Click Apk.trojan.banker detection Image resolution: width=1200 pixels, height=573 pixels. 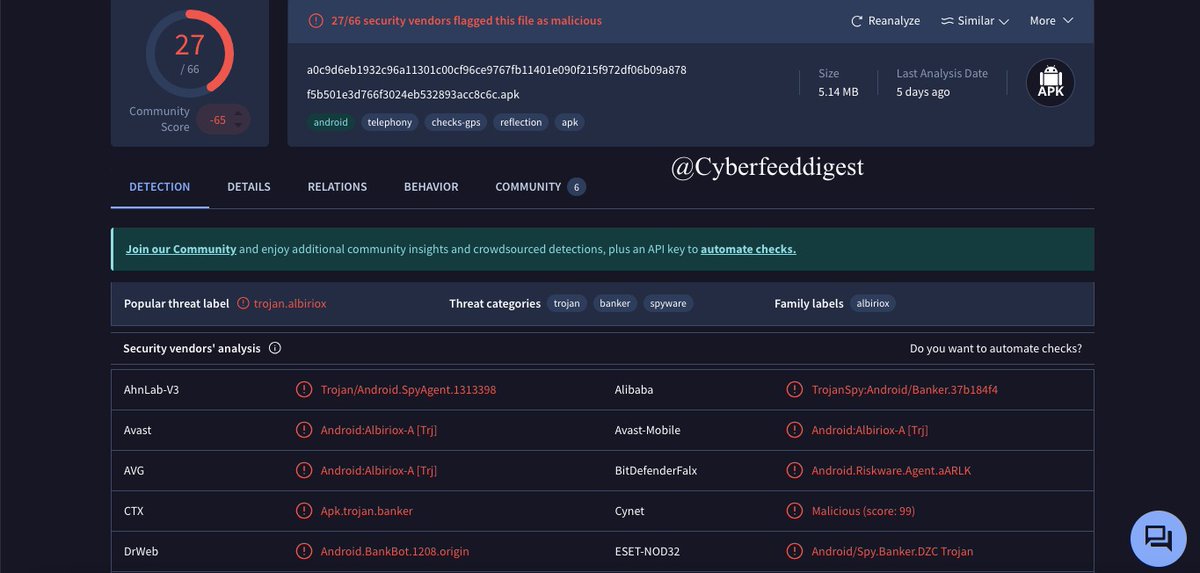(367, 511)
